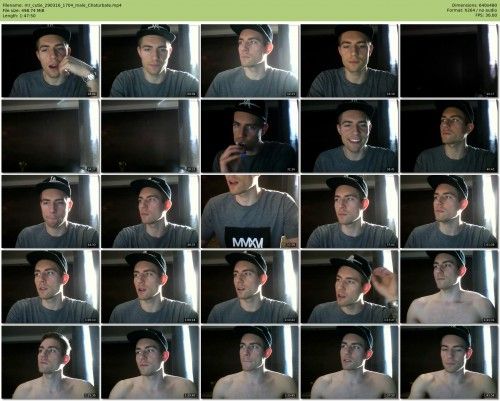Open first thumbnail of third row

point(50,212)
